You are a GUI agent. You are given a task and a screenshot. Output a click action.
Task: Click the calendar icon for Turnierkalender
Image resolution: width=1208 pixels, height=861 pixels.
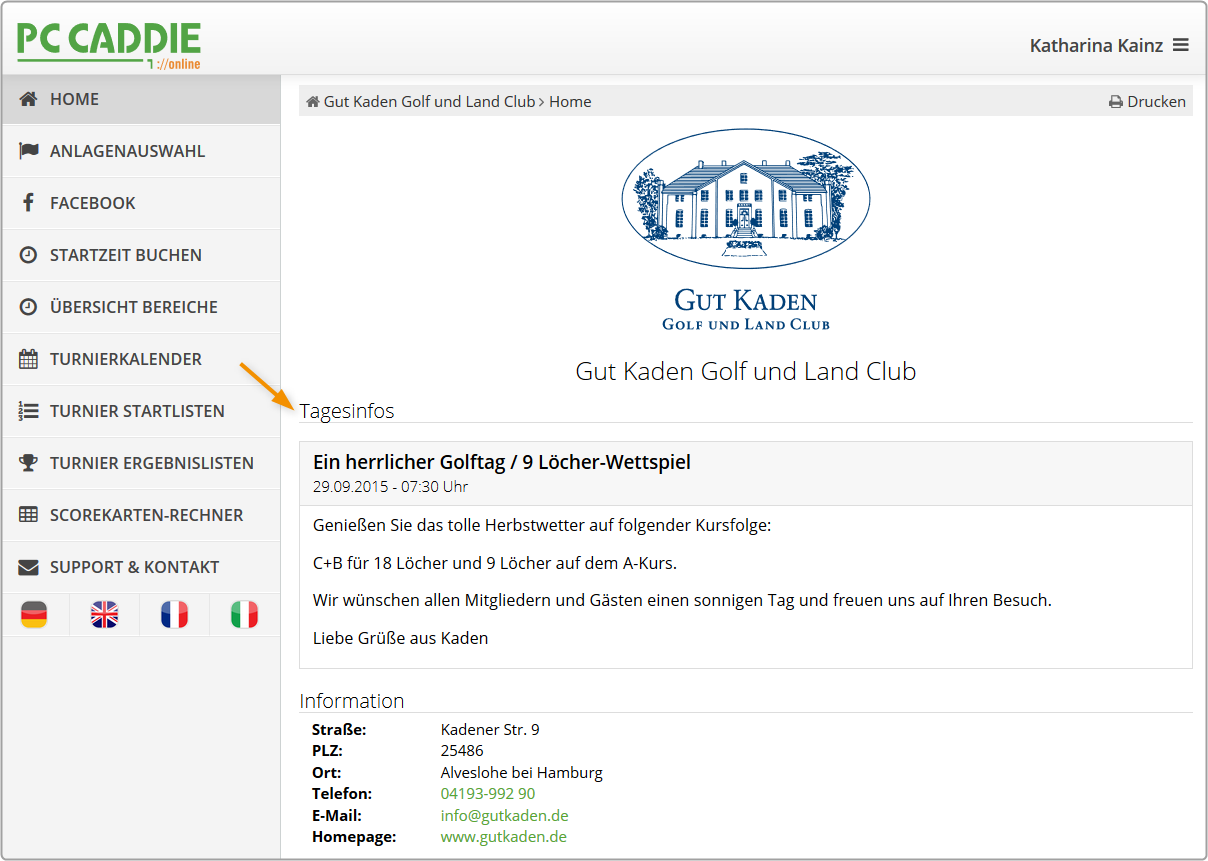coord(29,359)
